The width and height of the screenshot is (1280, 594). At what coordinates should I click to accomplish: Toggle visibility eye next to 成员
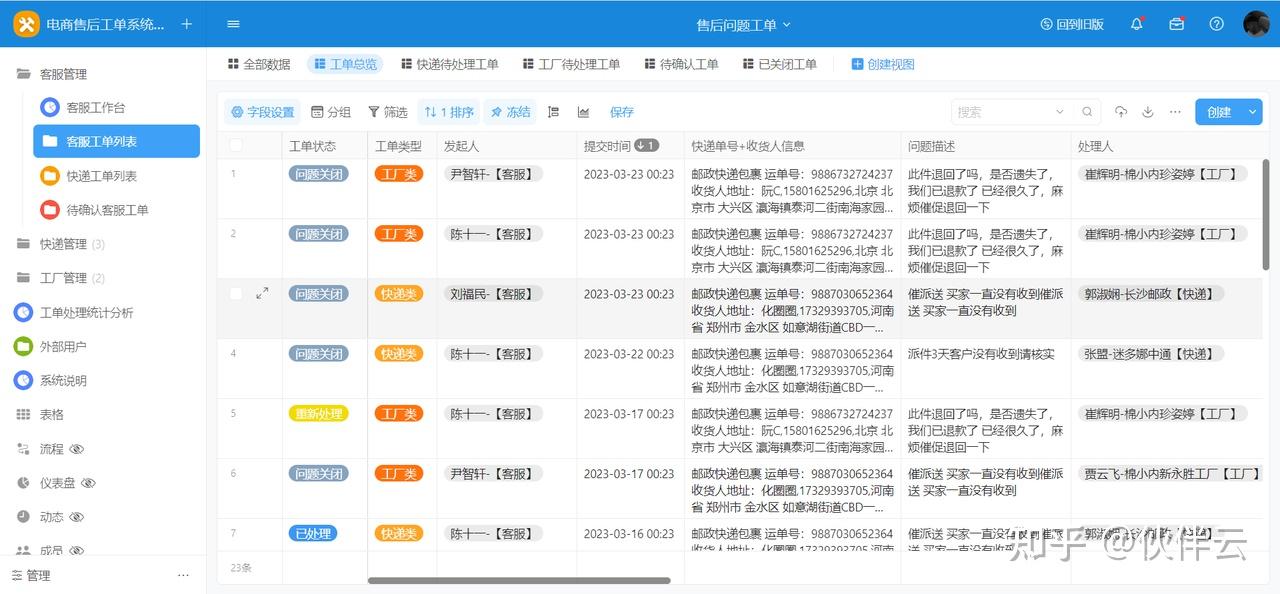pyautogui.click(x=77, y=550)
